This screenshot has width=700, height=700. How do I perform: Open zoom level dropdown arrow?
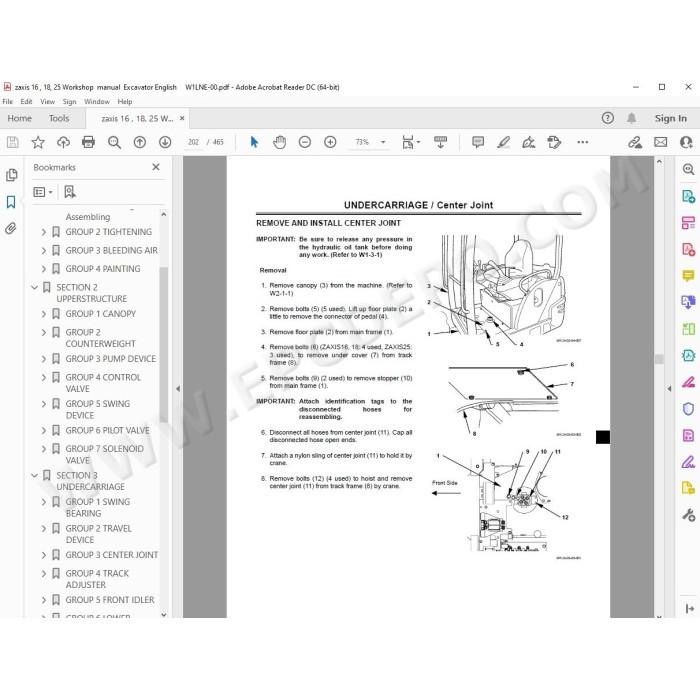(383, 142)
